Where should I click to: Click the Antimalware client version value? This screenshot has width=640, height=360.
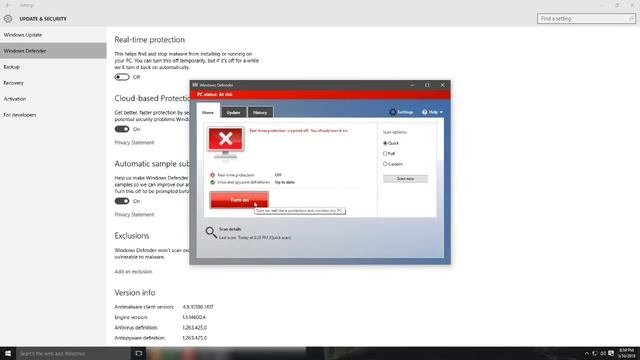point(198,307)
